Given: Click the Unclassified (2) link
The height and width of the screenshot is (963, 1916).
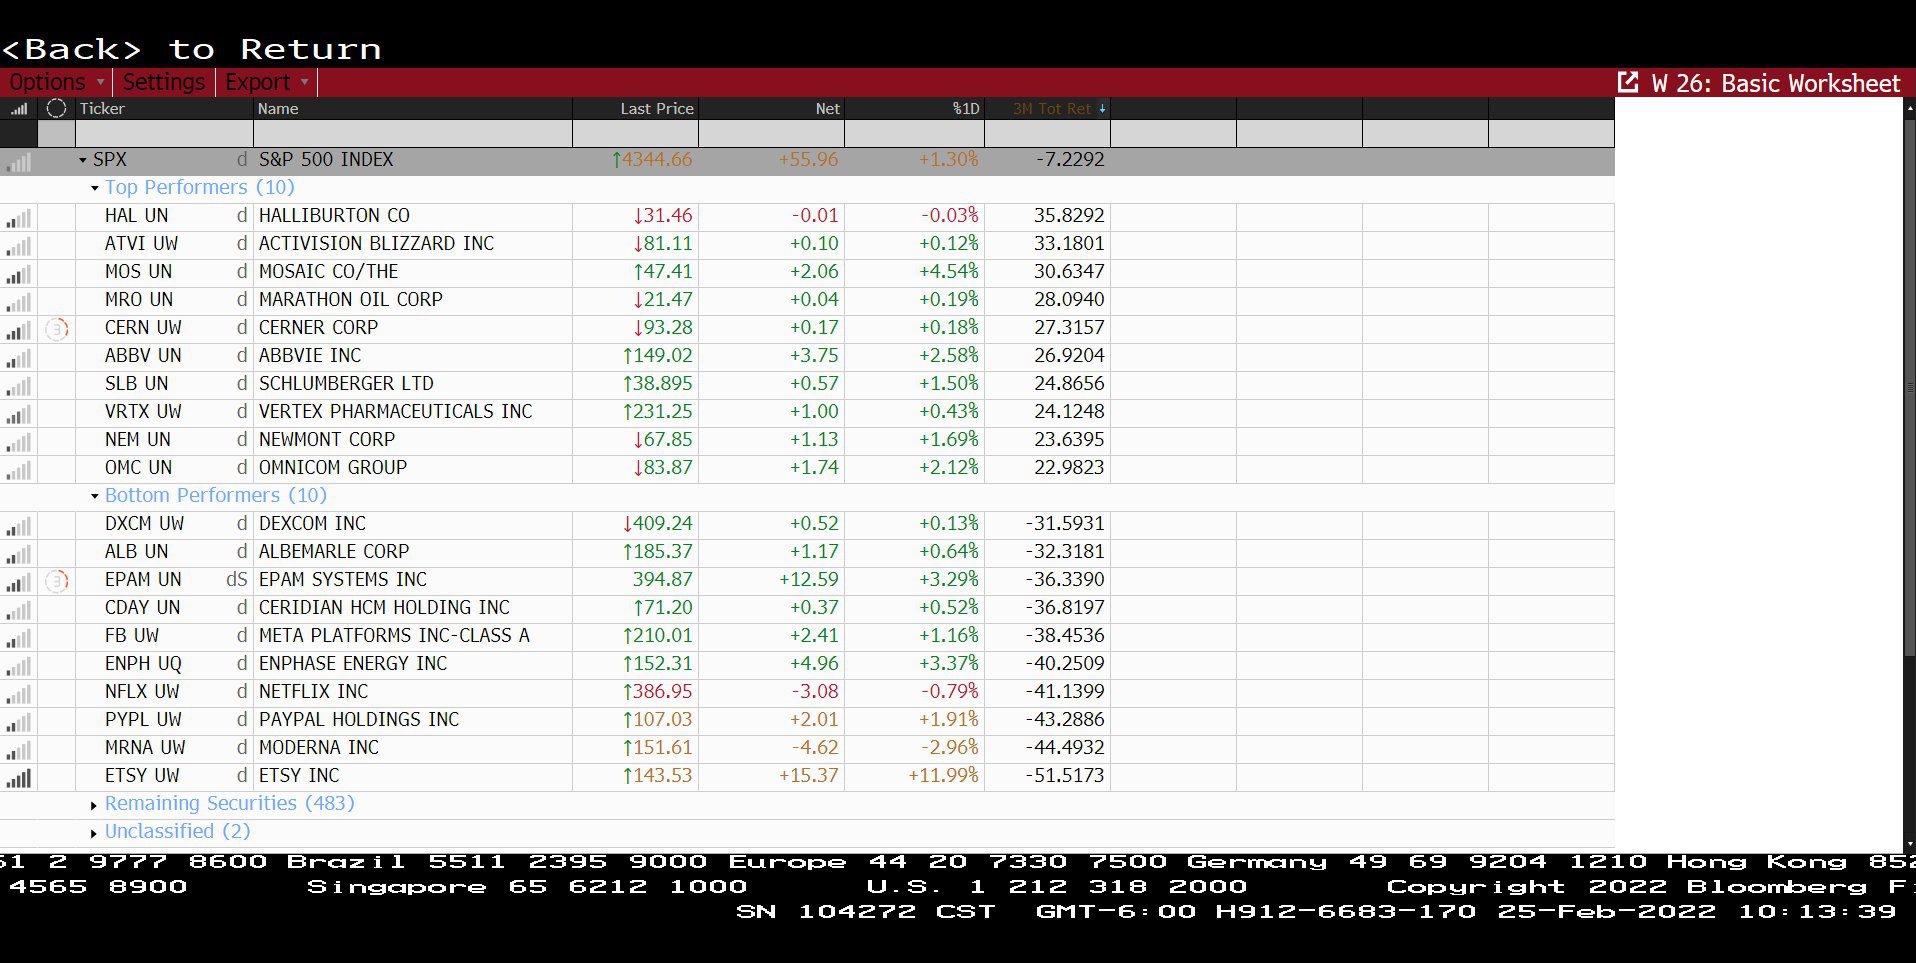Looking at the screenshot, I should [x=178, y=831].
